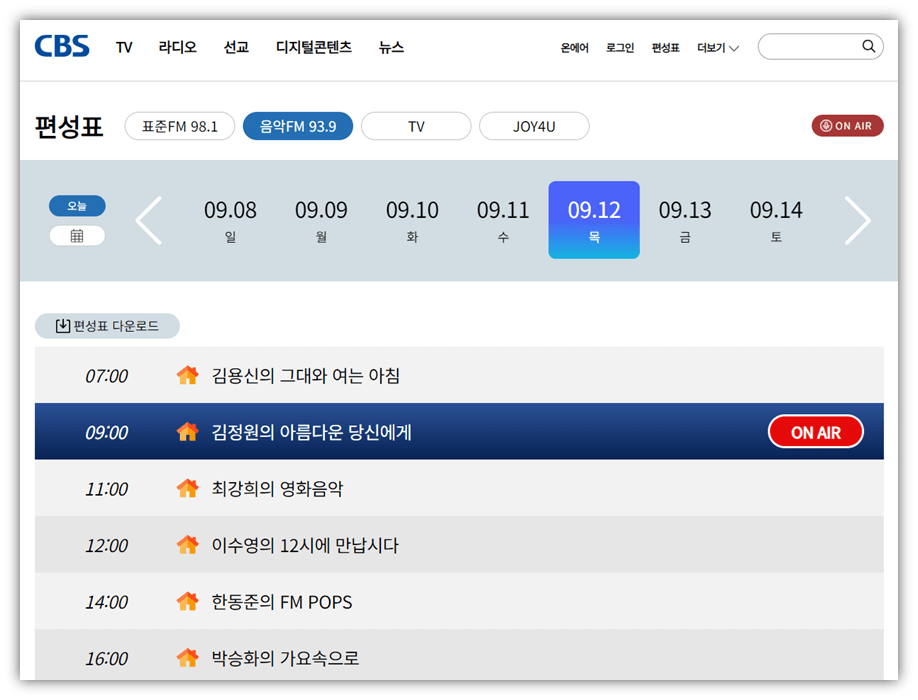Select date 09.13 금
Screen dimensions: 918x700
685,220
